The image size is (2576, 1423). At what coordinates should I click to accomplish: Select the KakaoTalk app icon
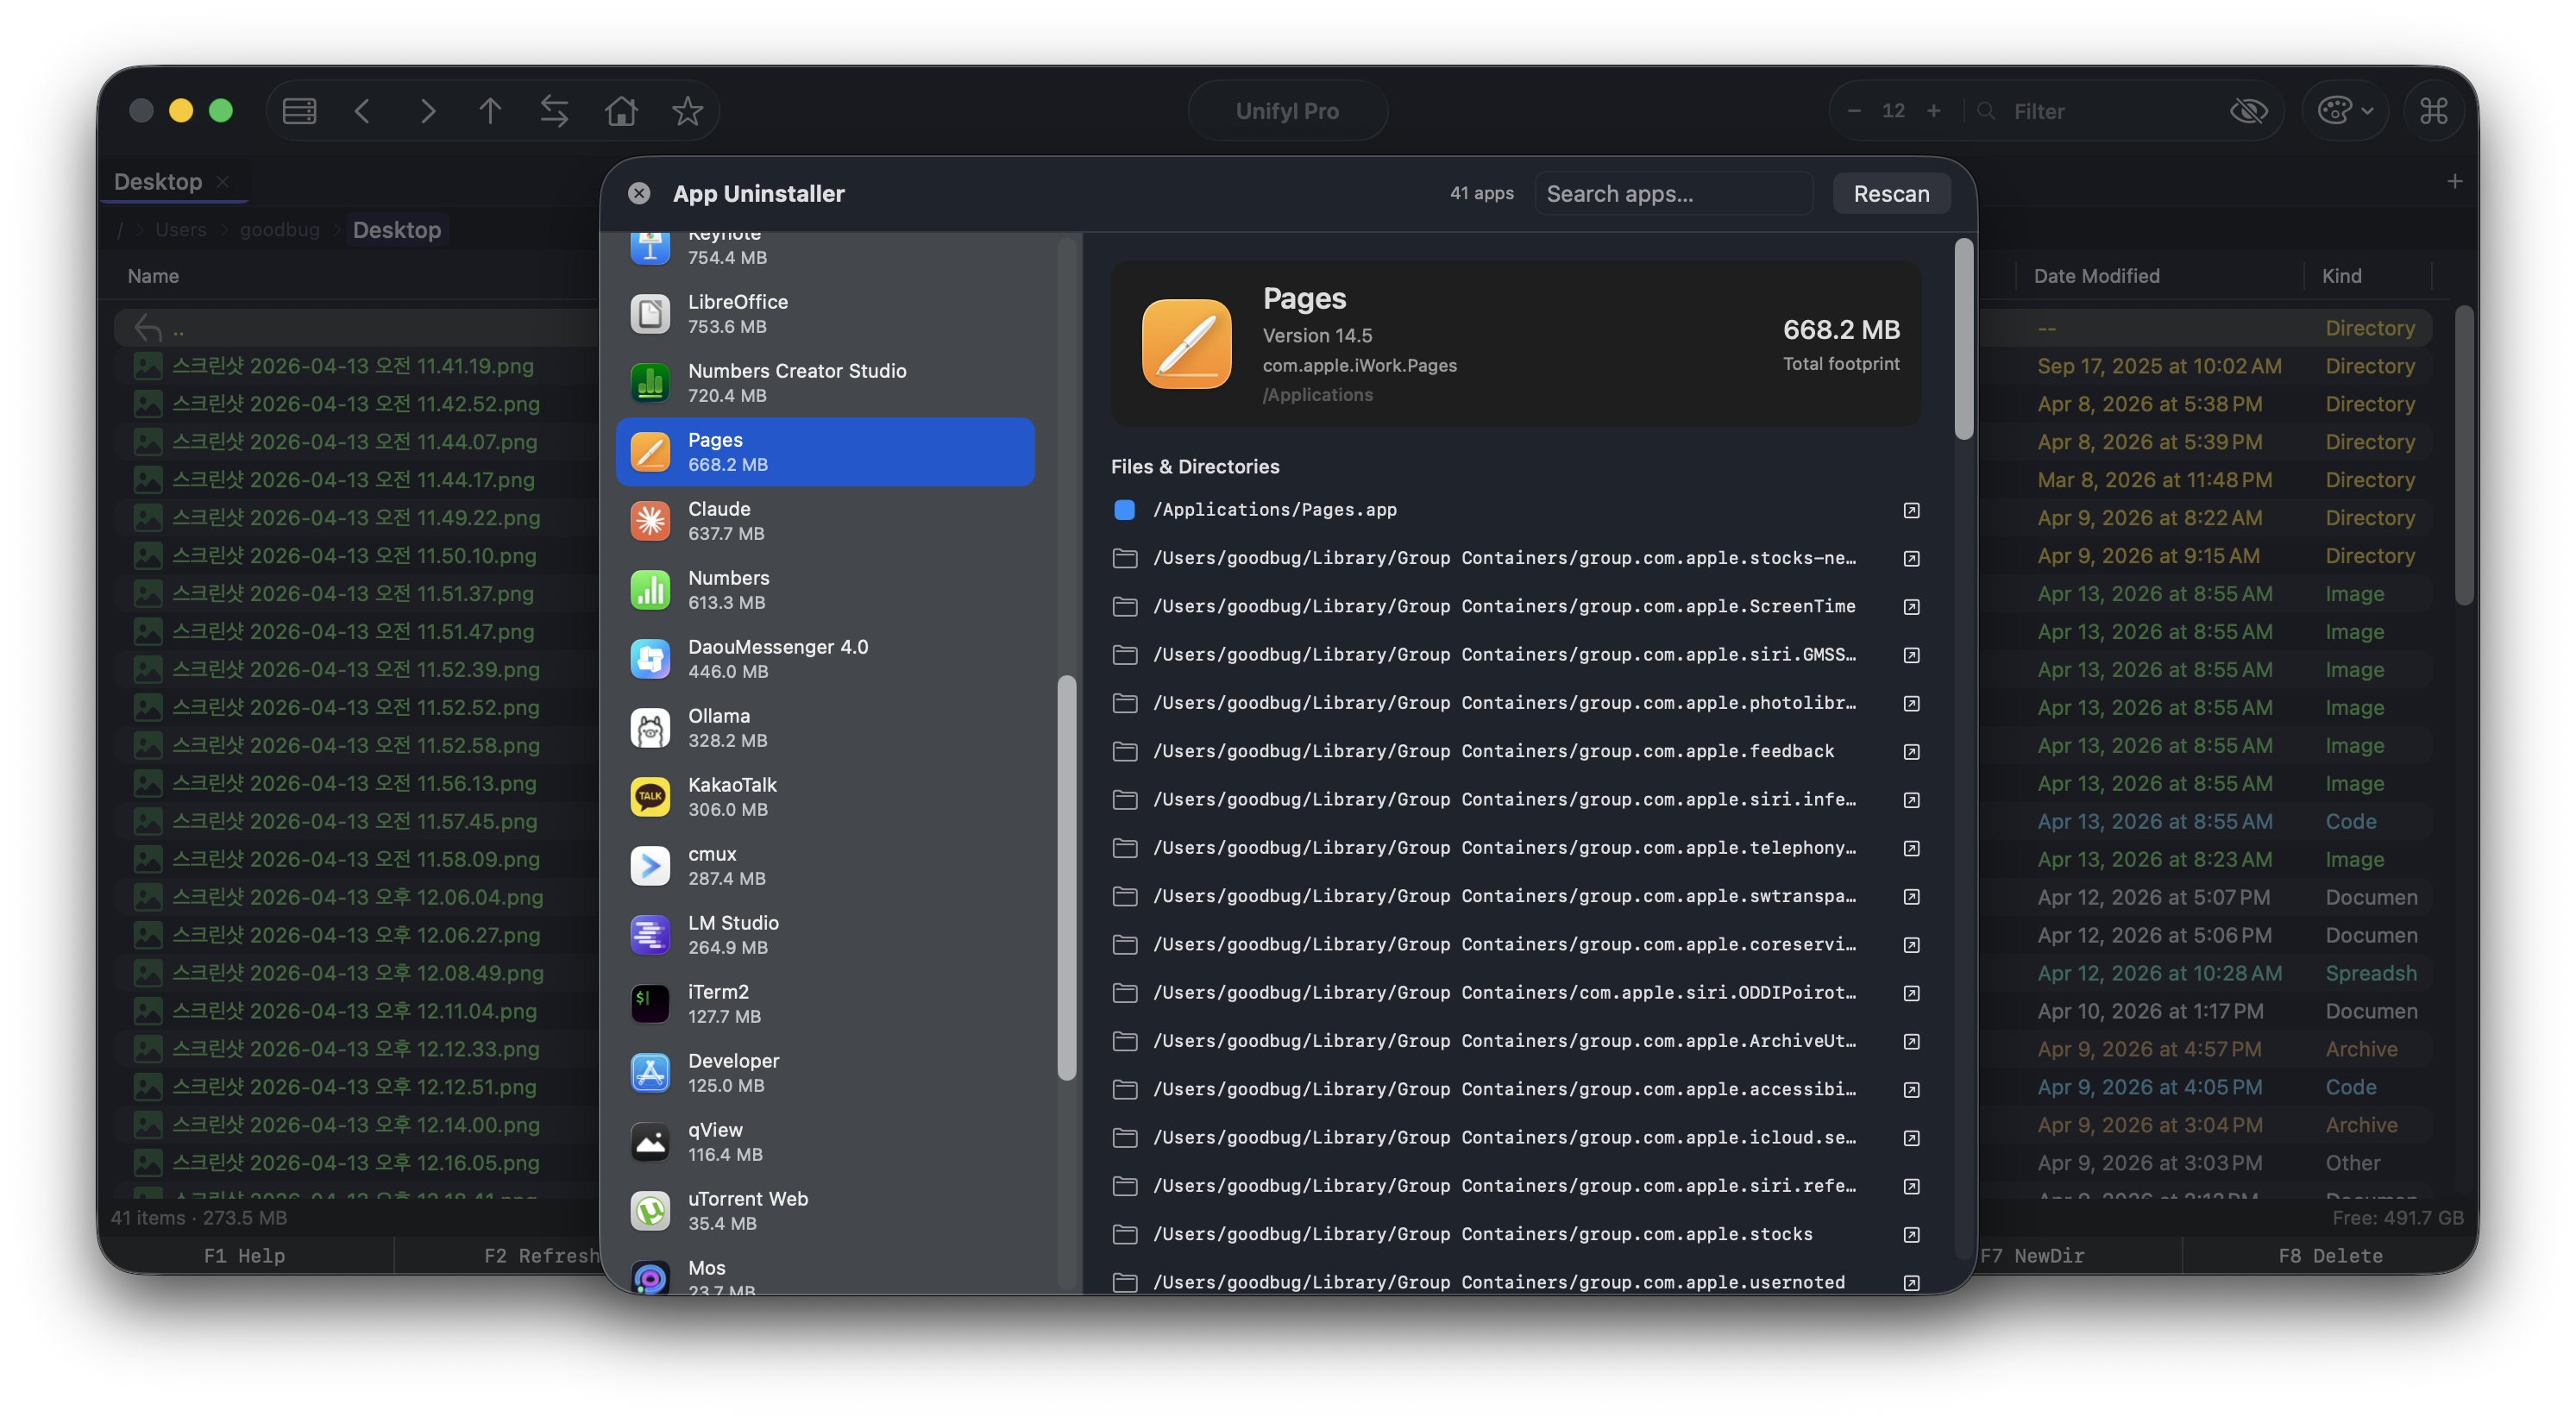650,796
